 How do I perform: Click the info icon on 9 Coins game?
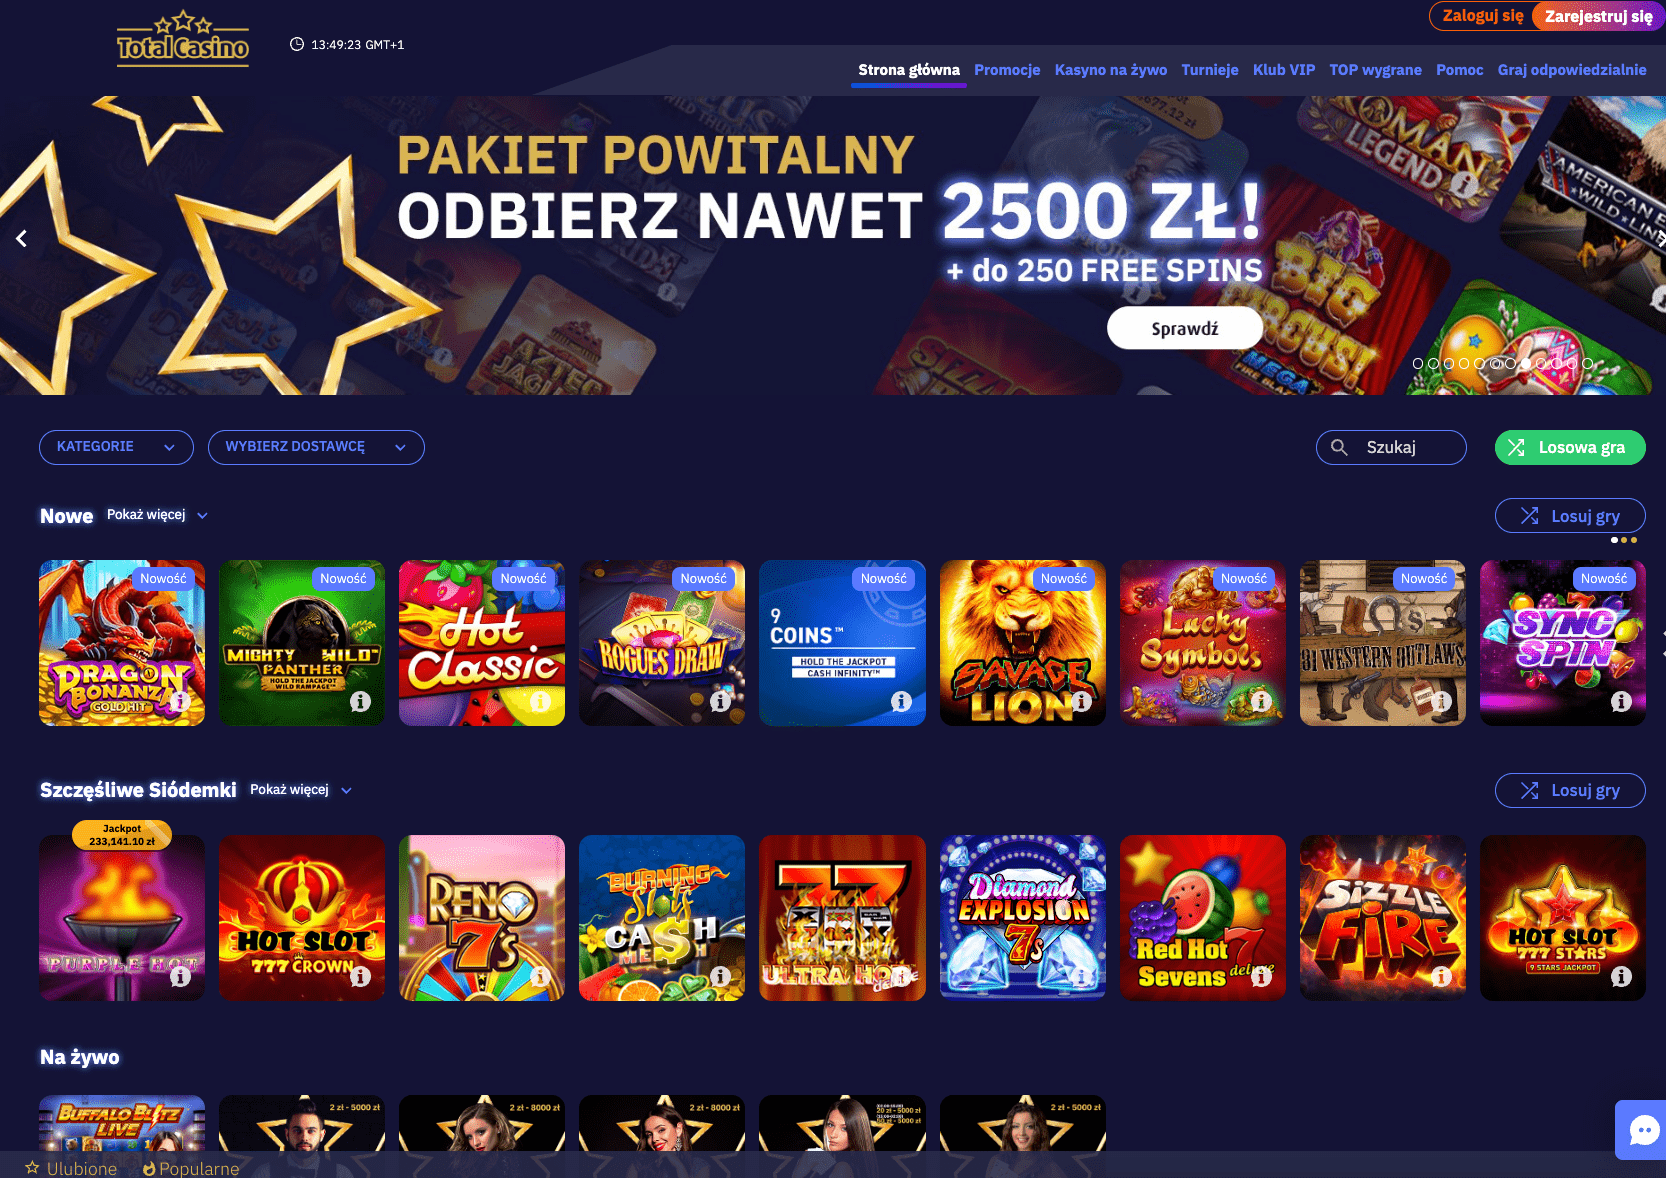coord(901,702)
